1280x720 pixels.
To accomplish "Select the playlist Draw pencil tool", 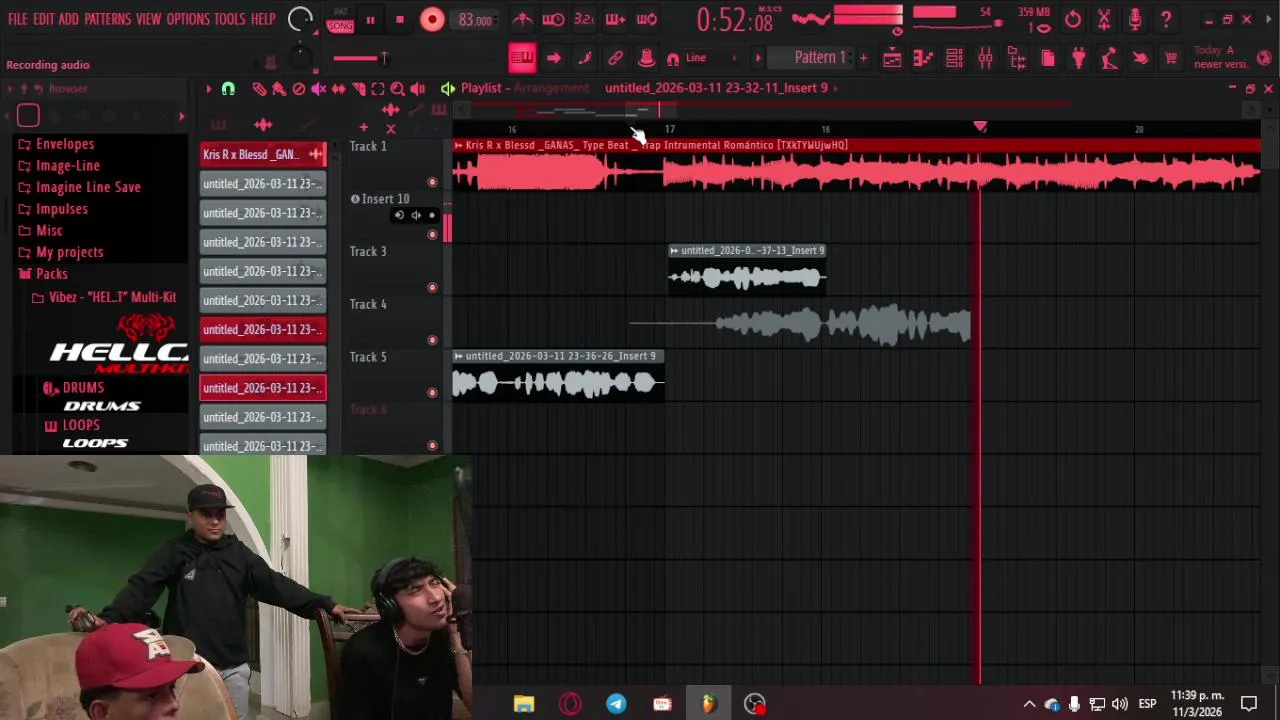I will [x=259, y=89].
